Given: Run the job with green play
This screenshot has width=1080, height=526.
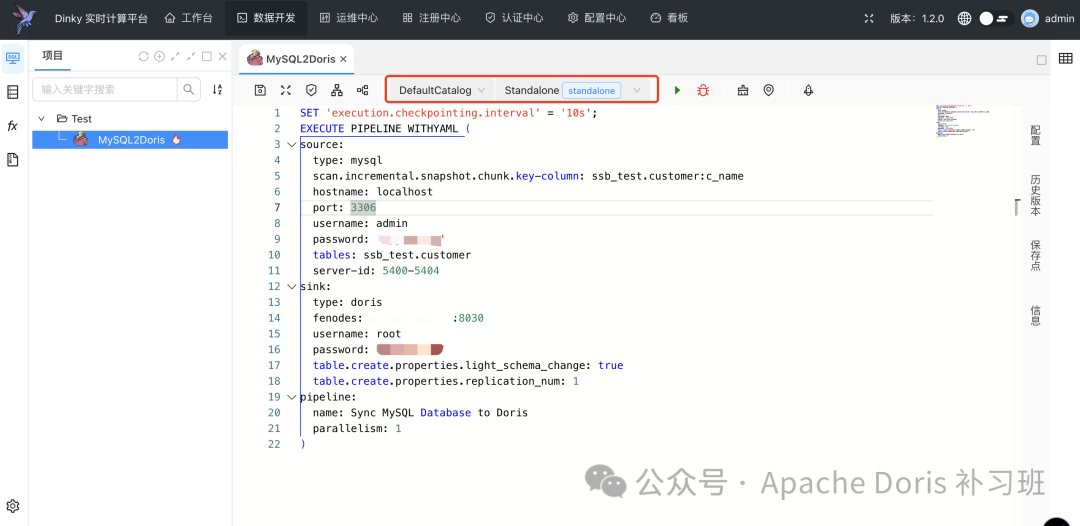Looking at the screenshot, I should [x=677, y=90].
